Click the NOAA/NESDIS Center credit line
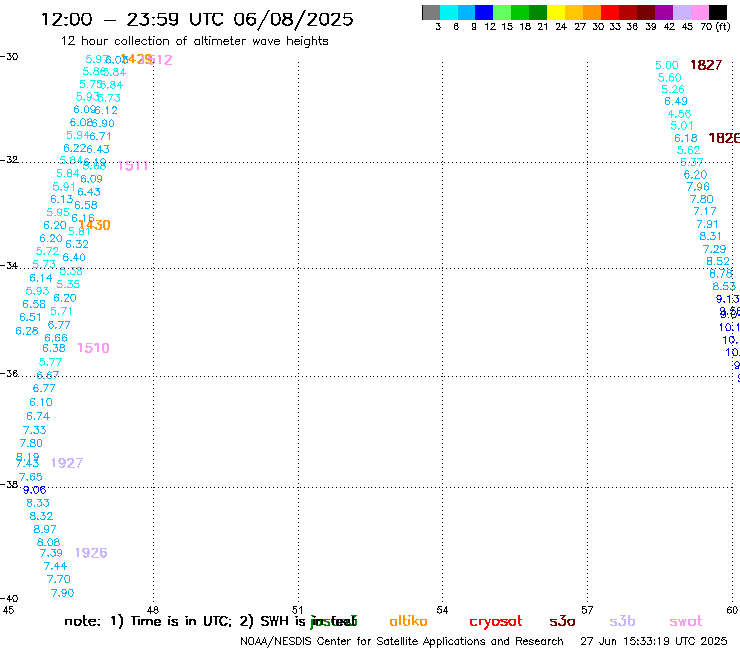 coord(402,641)
